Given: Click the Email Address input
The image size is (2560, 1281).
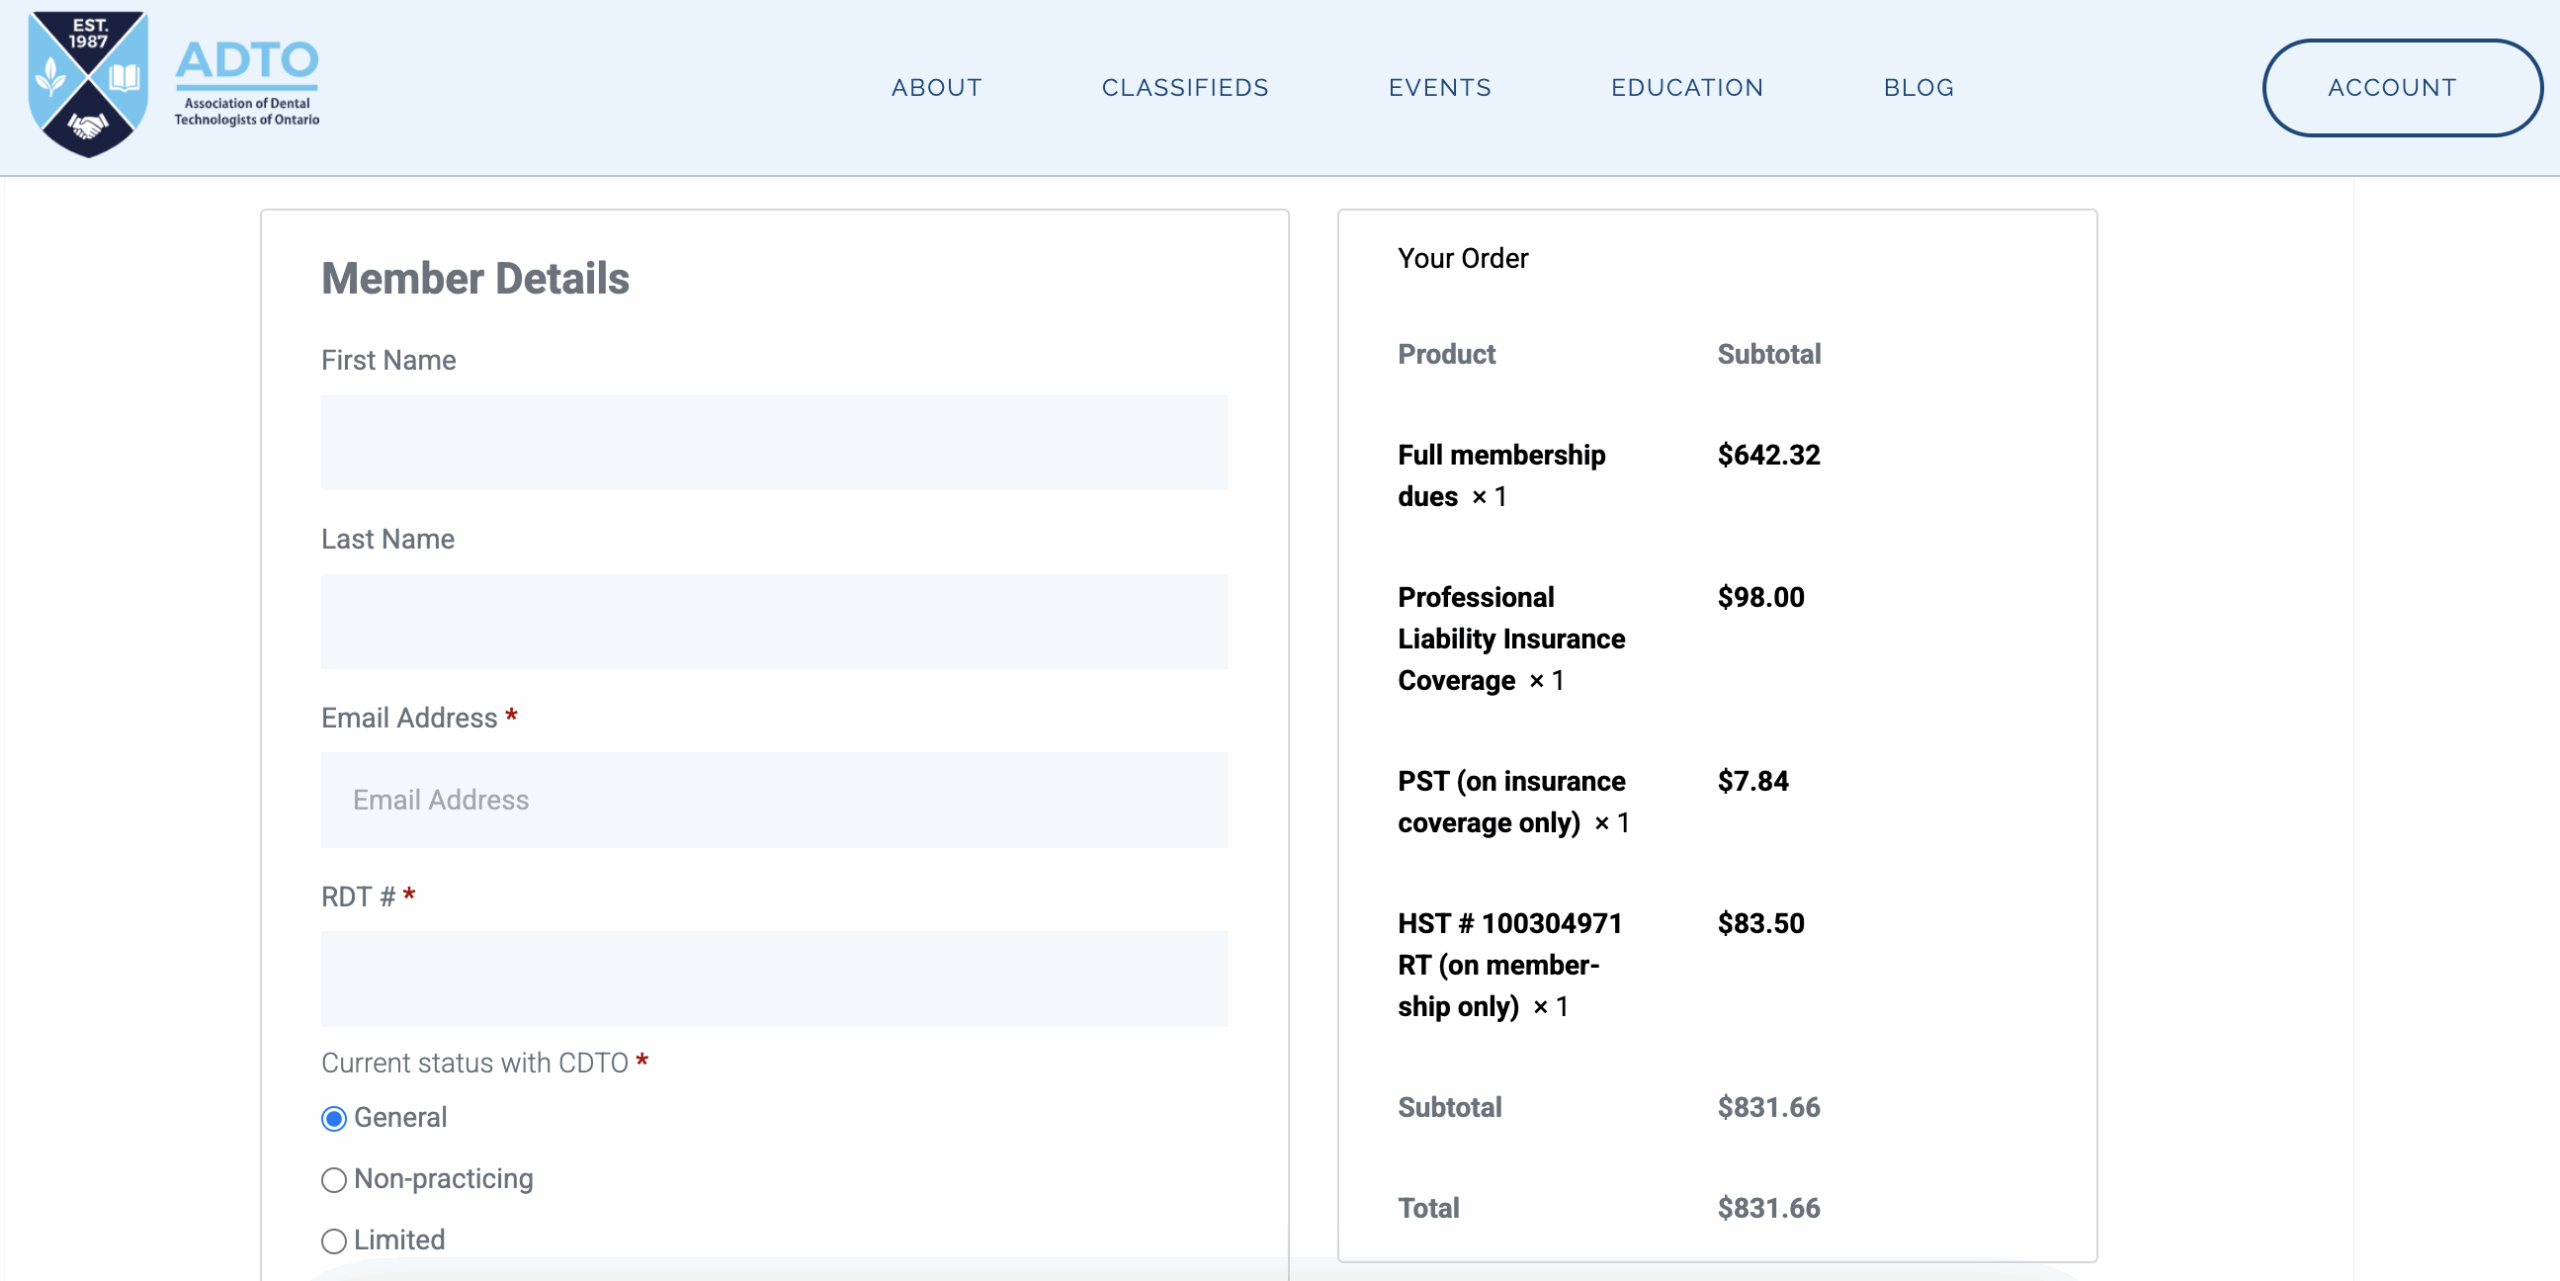Looking at the screenshot, I should tap(774, 800).
